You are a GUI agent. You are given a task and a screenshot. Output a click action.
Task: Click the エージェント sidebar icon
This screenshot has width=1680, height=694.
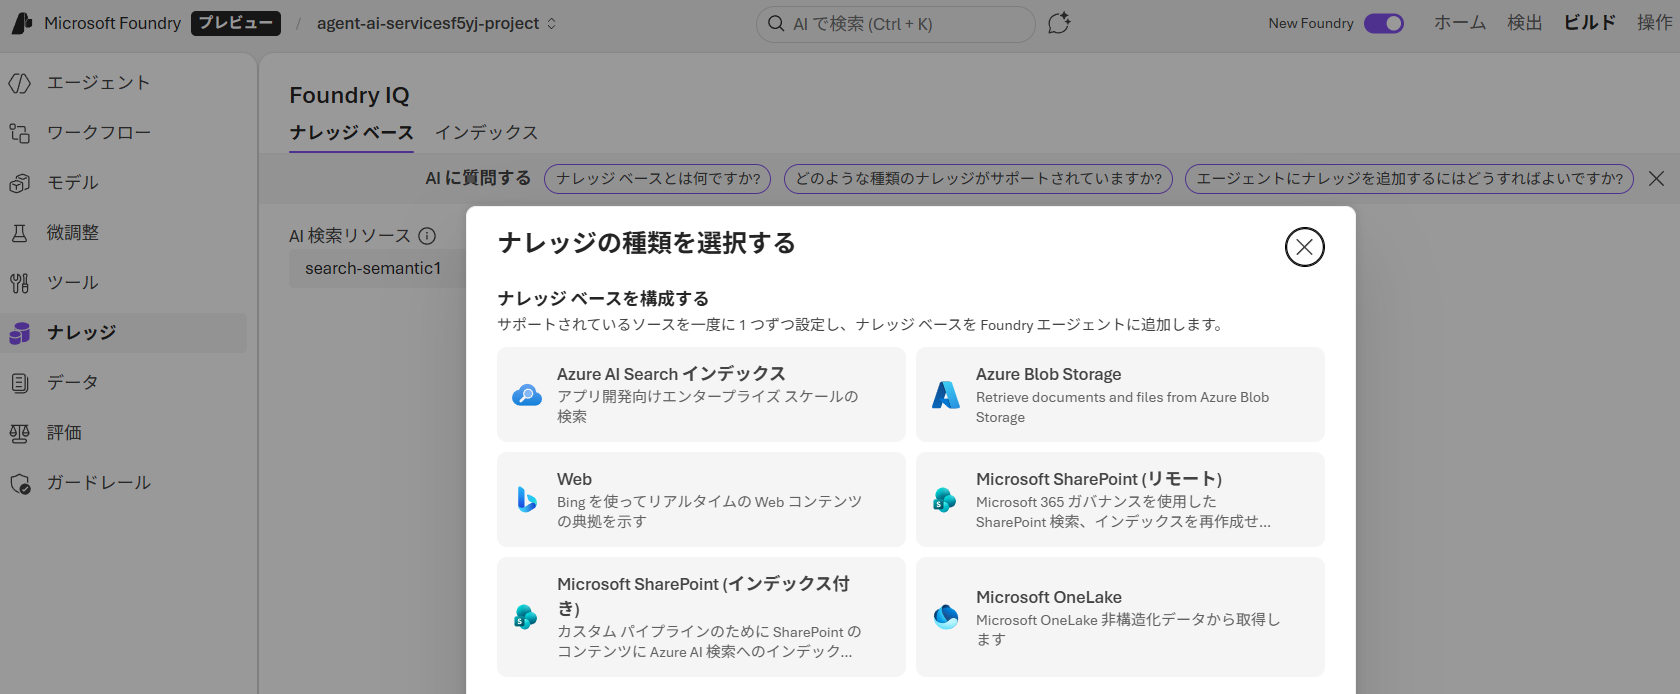[x=20, y=83]
